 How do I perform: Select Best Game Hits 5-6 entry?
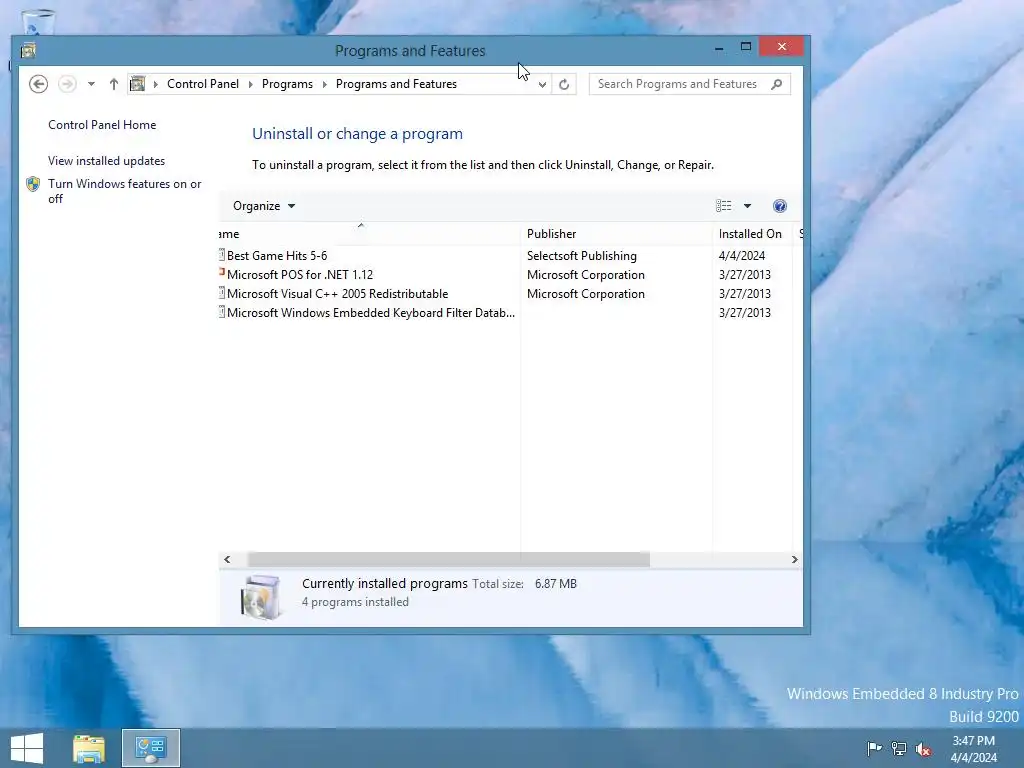(277, 256)
